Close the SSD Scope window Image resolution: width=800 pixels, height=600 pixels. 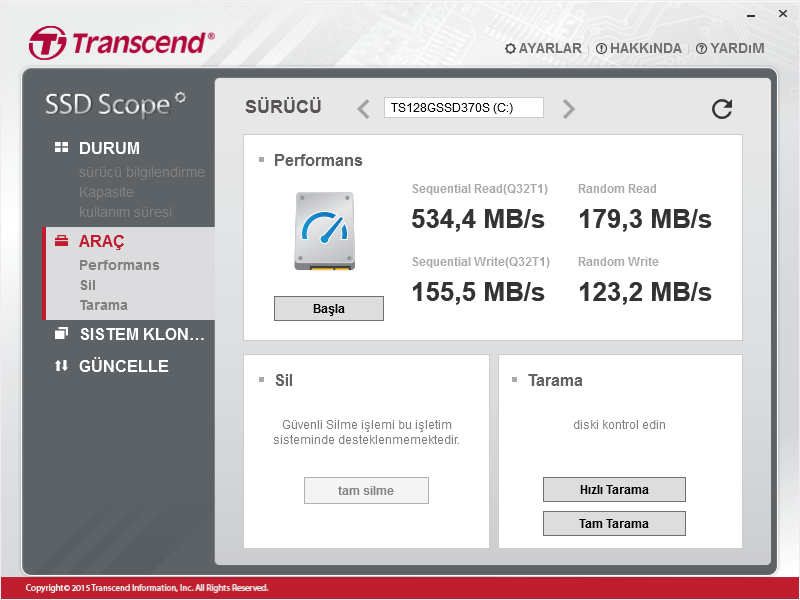pos(783,14)
